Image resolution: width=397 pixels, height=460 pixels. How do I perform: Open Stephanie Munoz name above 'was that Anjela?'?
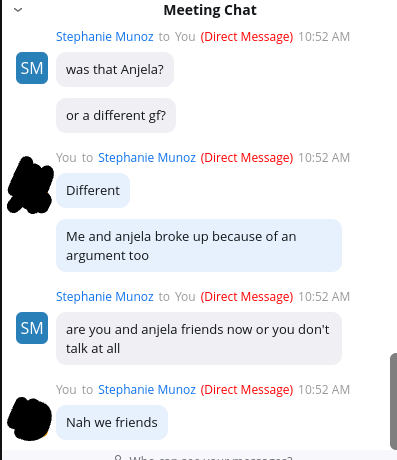click(105, 37)
